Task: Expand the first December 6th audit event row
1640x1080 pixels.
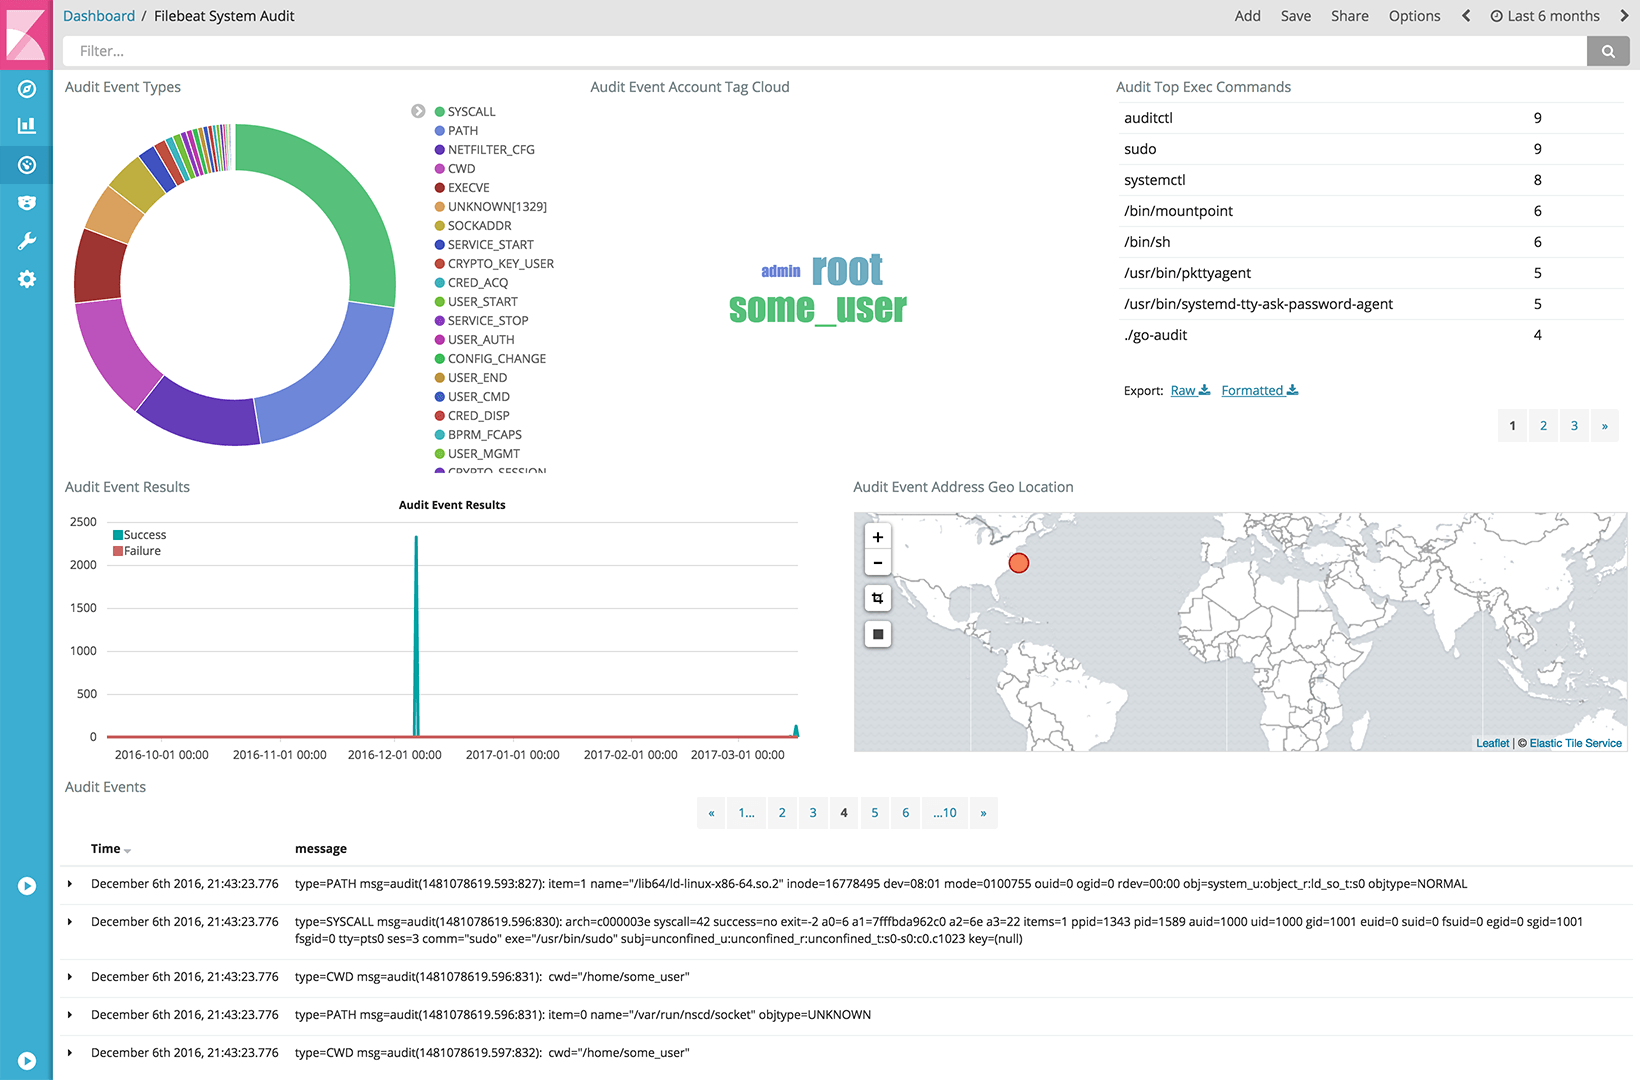Action: [70, 883]
